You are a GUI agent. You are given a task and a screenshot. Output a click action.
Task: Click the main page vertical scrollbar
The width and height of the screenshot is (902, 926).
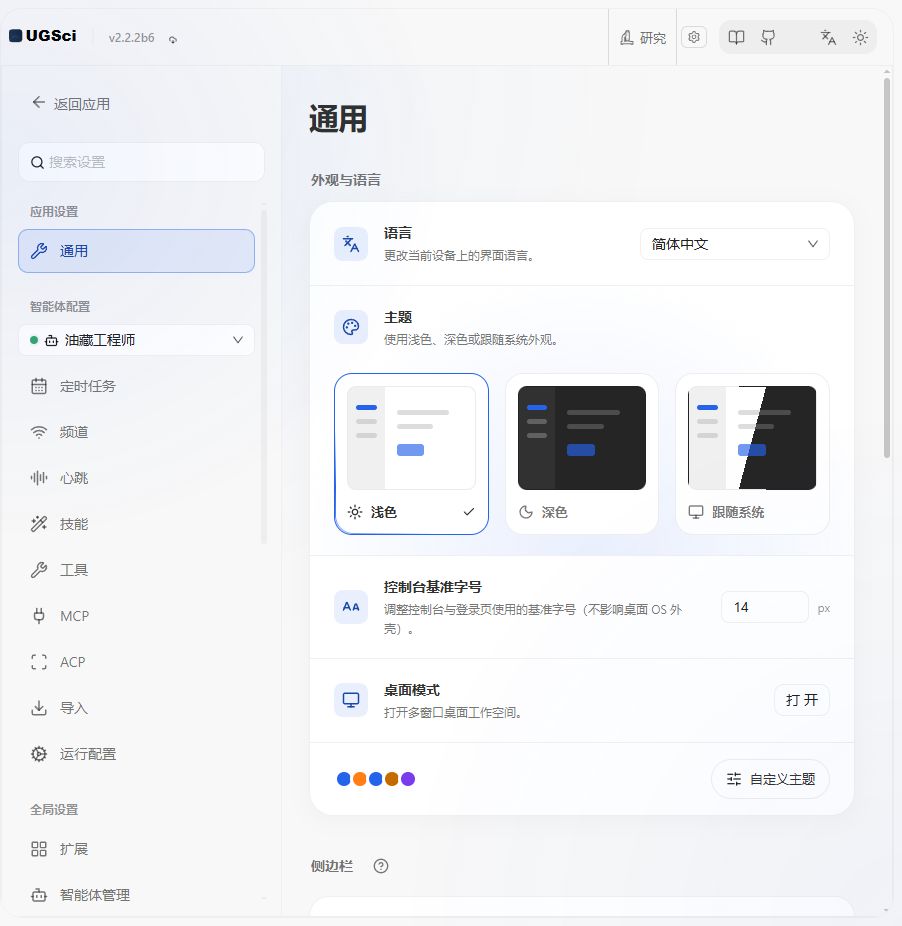[887, 268]
